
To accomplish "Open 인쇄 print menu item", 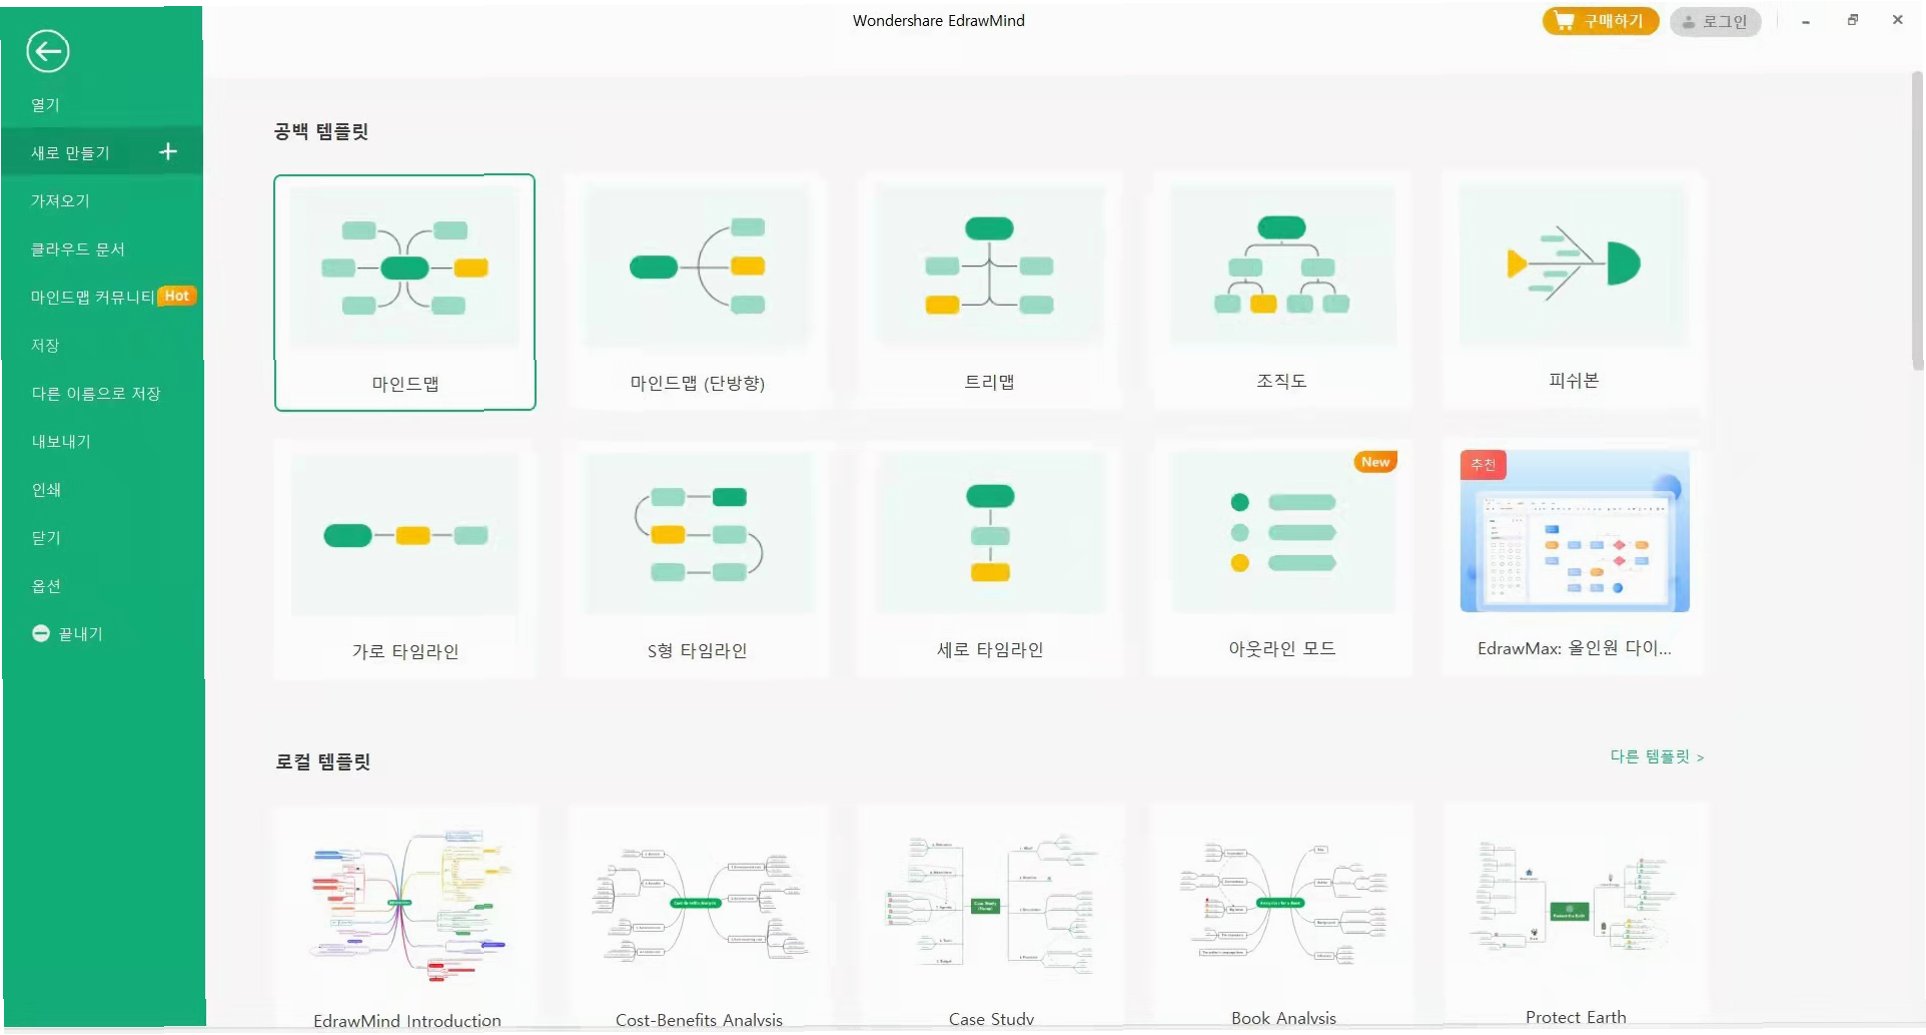I will coord(46,489).
